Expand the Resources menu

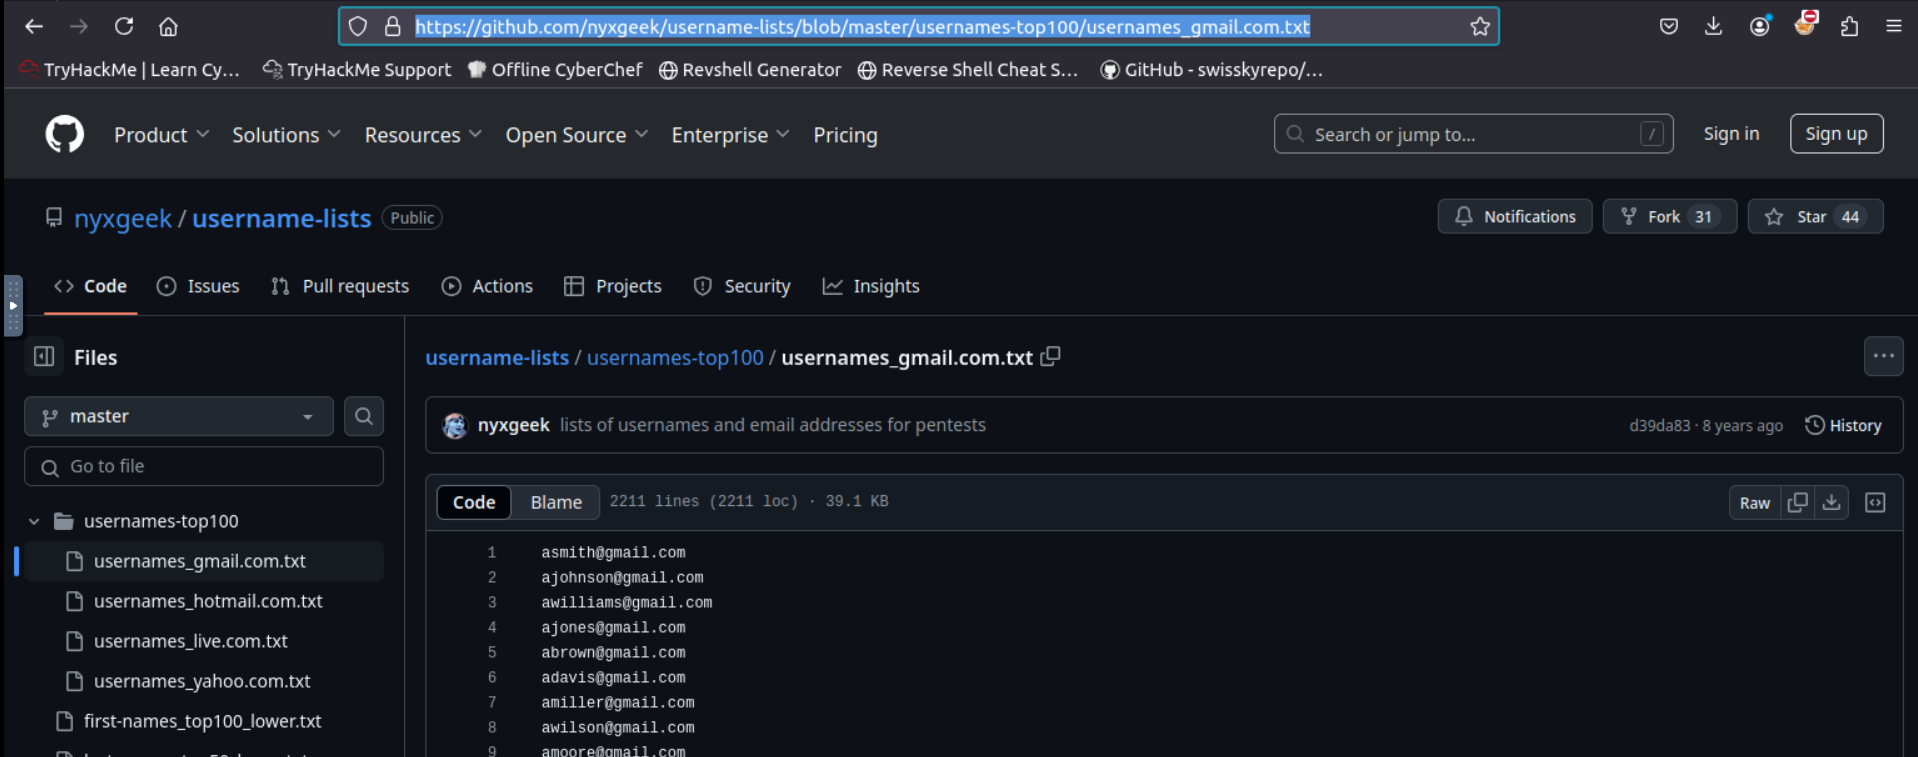click(x=423, y=135)
